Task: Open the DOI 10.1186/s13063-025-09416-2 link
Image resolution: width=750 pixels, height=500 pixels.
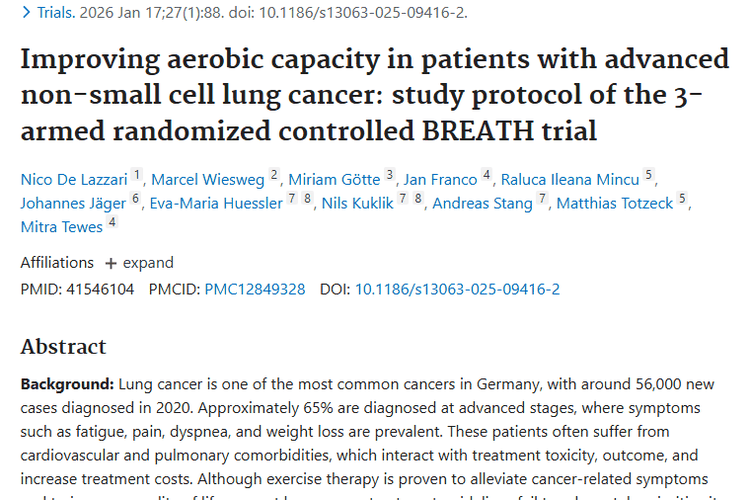Action: (x=457, y=289)
